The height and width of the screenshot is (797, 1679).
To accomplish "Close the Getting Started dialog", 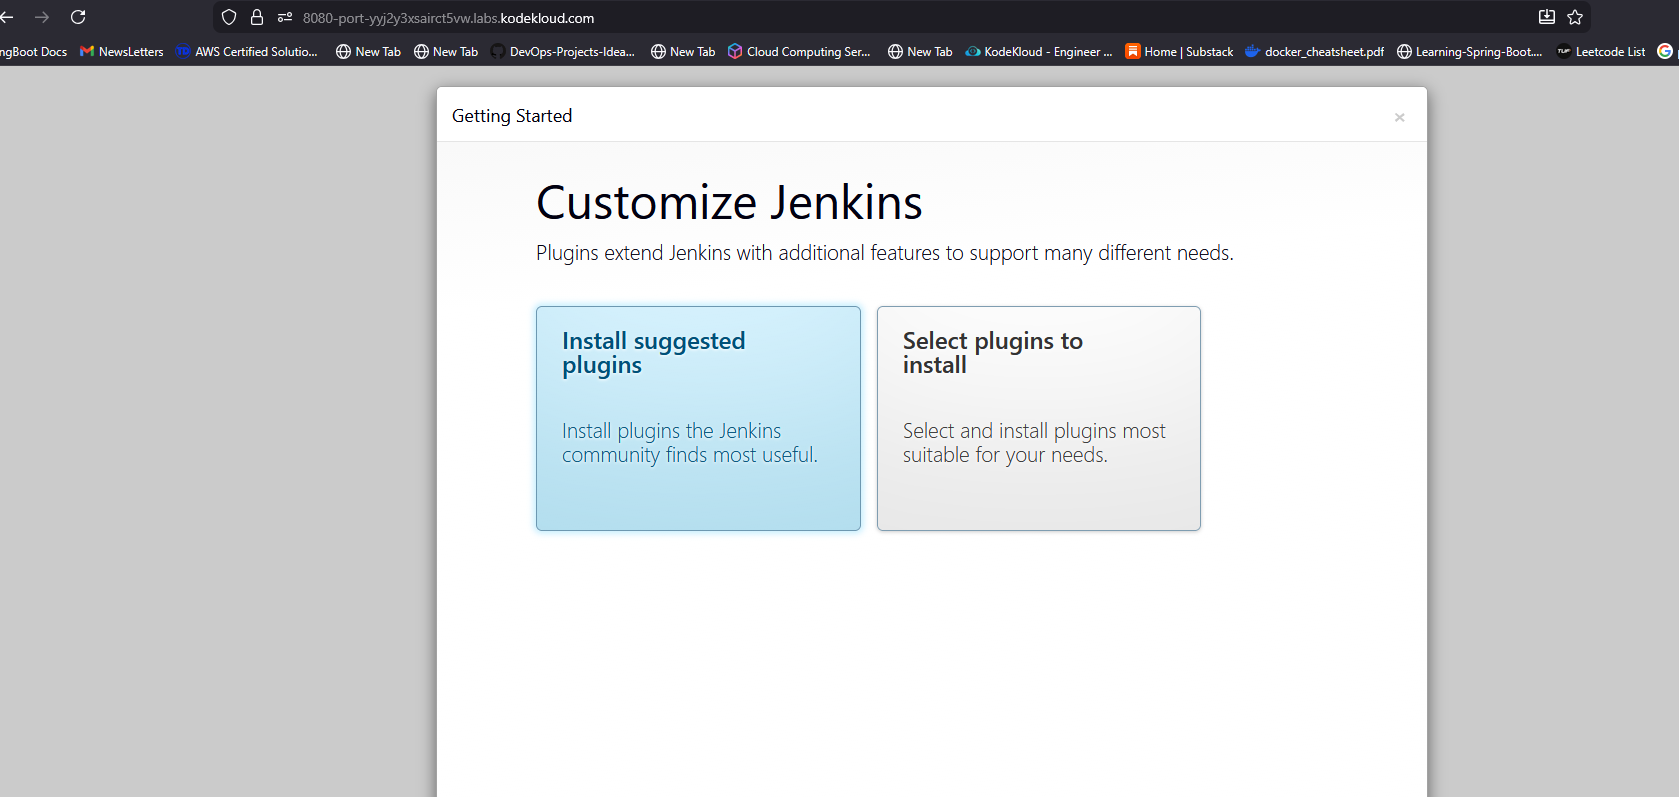I will (1399, 117).
